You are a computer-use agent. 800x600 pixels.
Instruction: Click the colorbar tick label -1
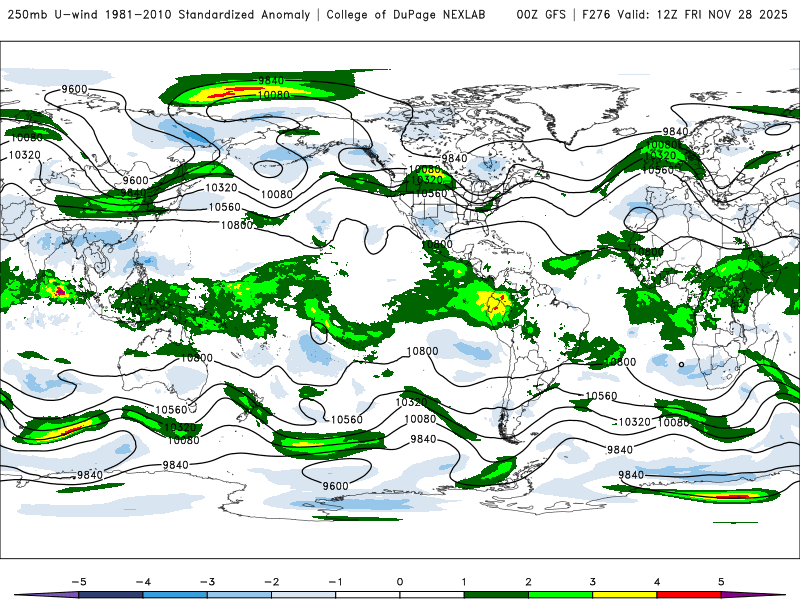[x=335, y=582]
